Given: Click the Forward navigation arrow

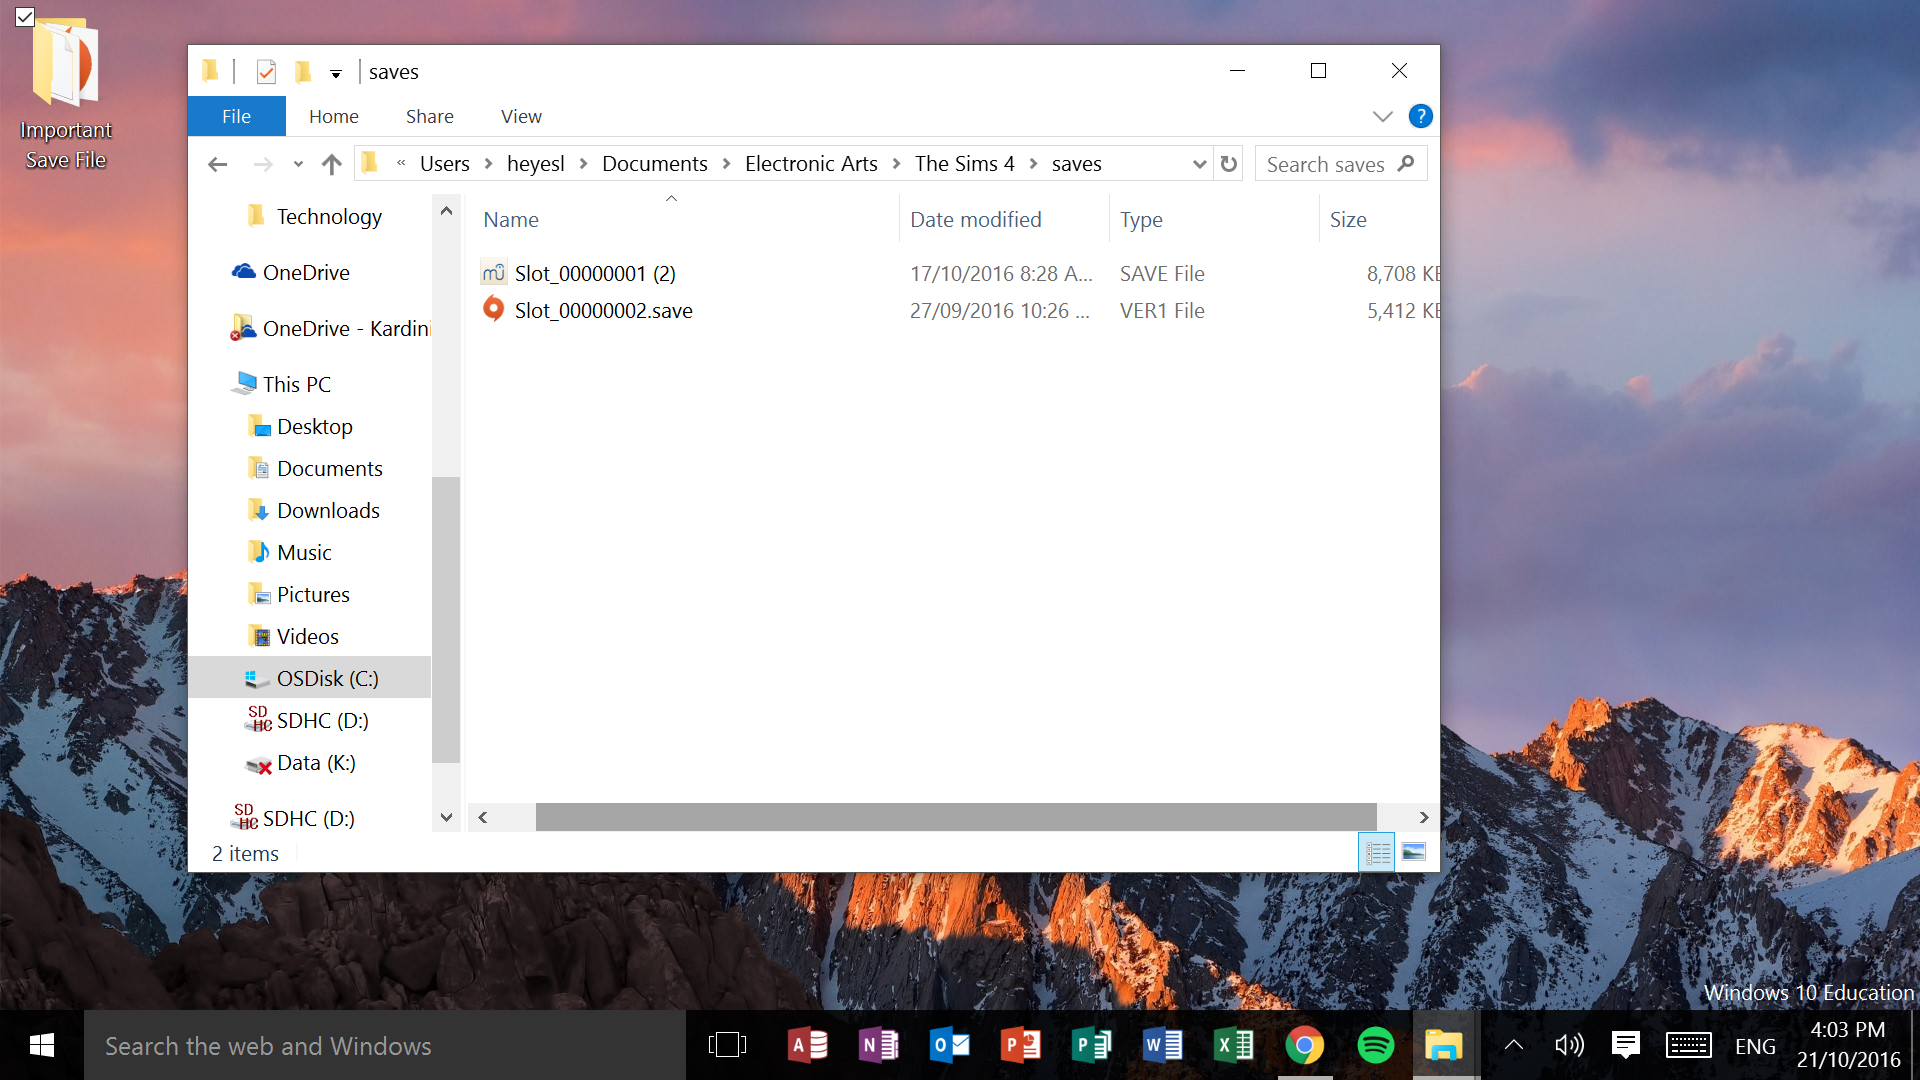Looking at the screenshot, I should click(263, 163).
